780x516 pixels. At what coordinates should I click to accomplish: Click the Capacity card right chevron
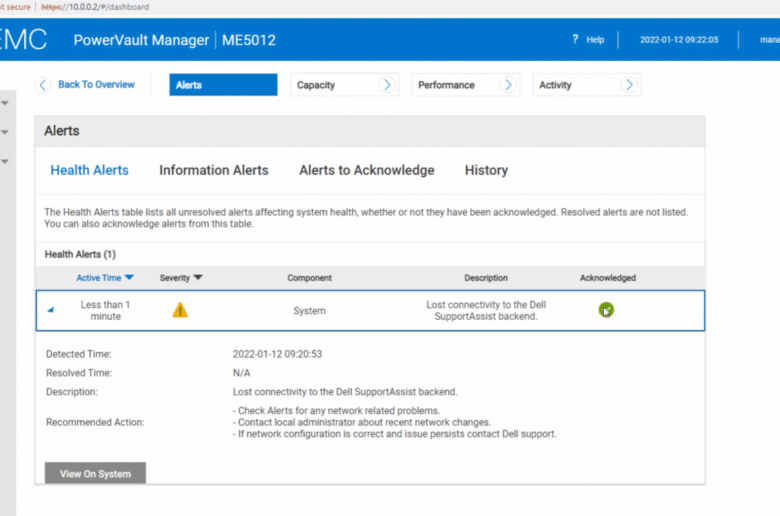(x=387, y=85)
